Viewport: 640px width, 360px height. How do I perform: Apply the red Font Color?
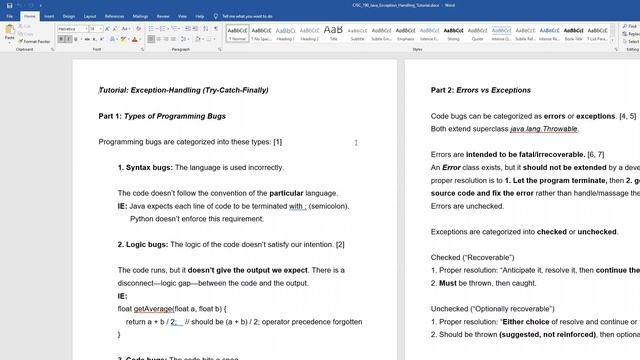click(x=135, y=39)
